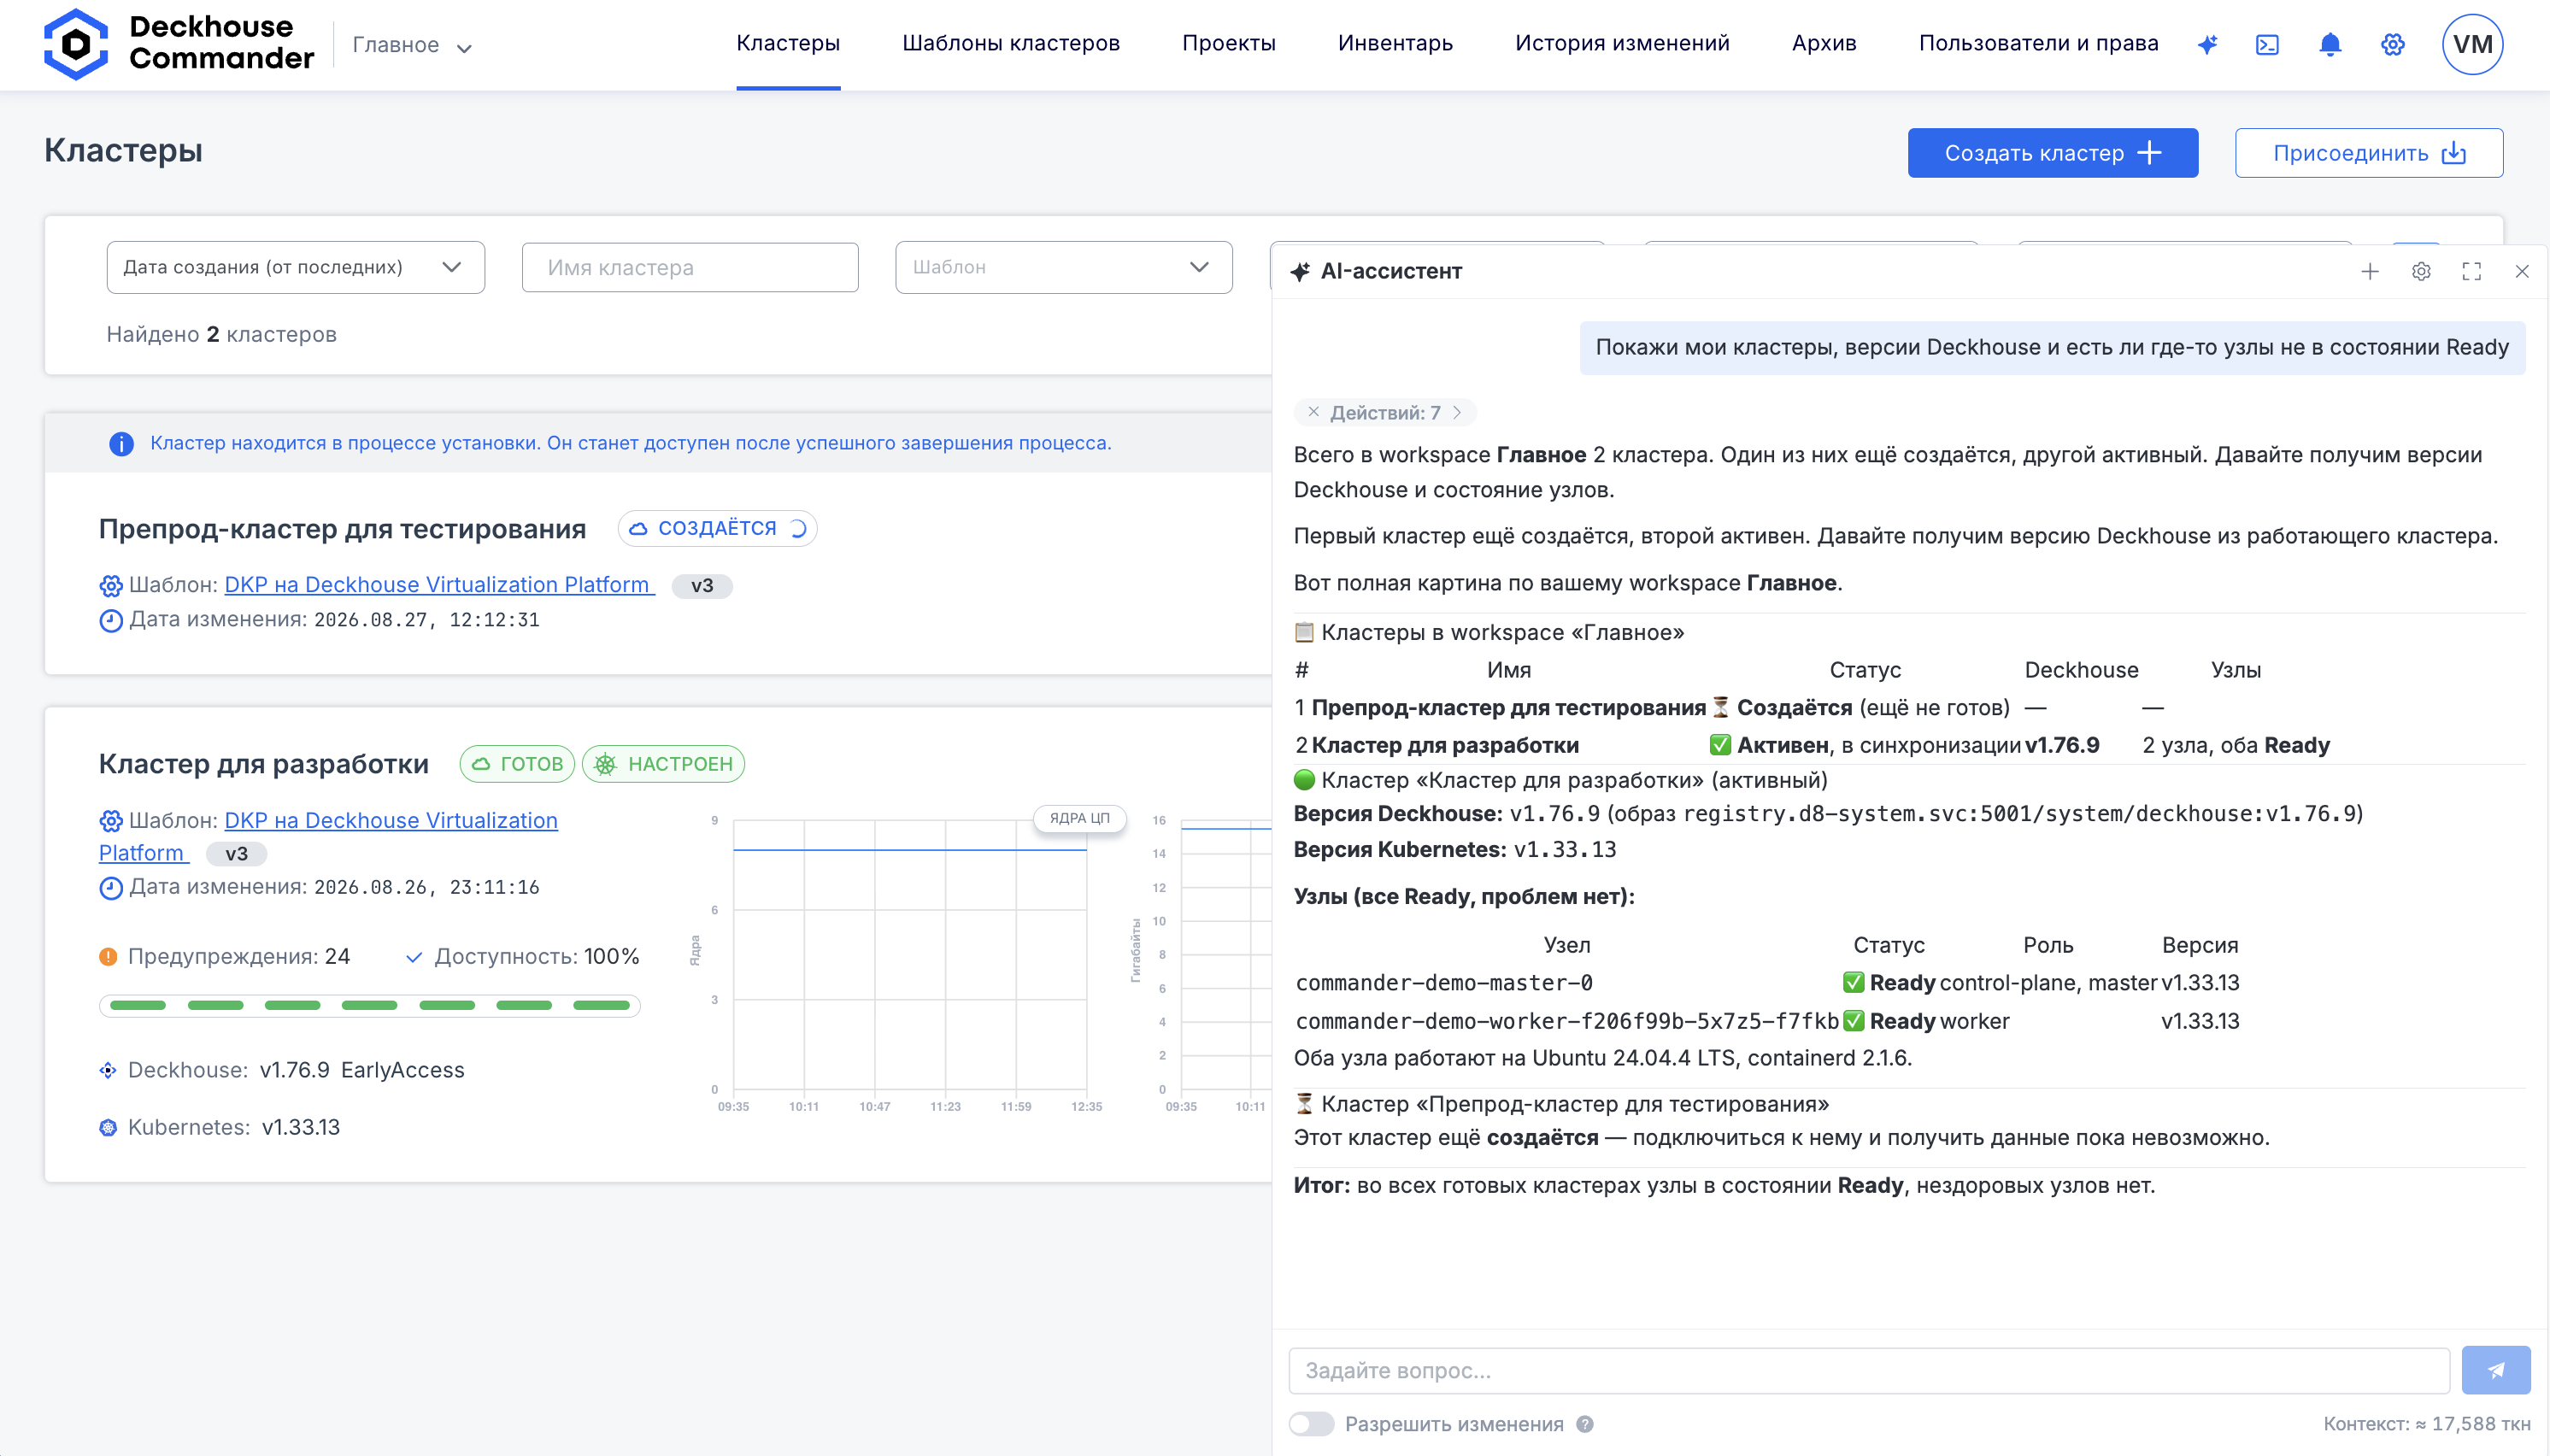Click the commander-demo-worker node name row
This screenshot has height=1456, width=2550.
point(1567,1021)
